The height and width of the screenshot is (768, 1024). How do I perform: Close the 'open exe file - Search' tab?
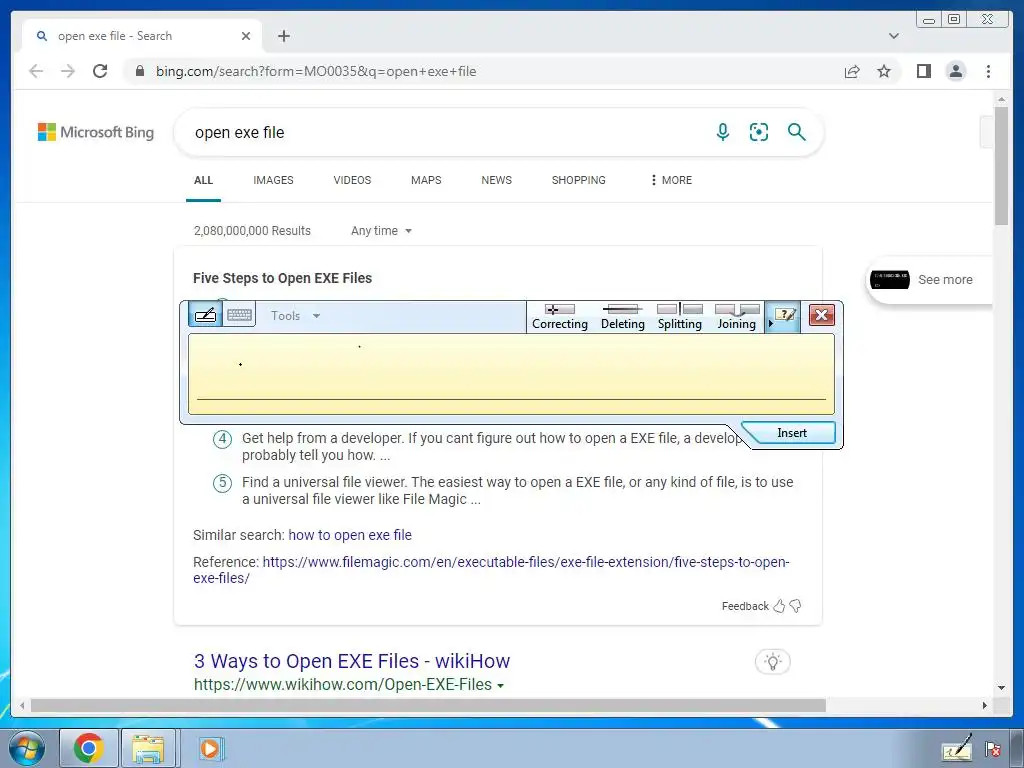tap(246, 36)
